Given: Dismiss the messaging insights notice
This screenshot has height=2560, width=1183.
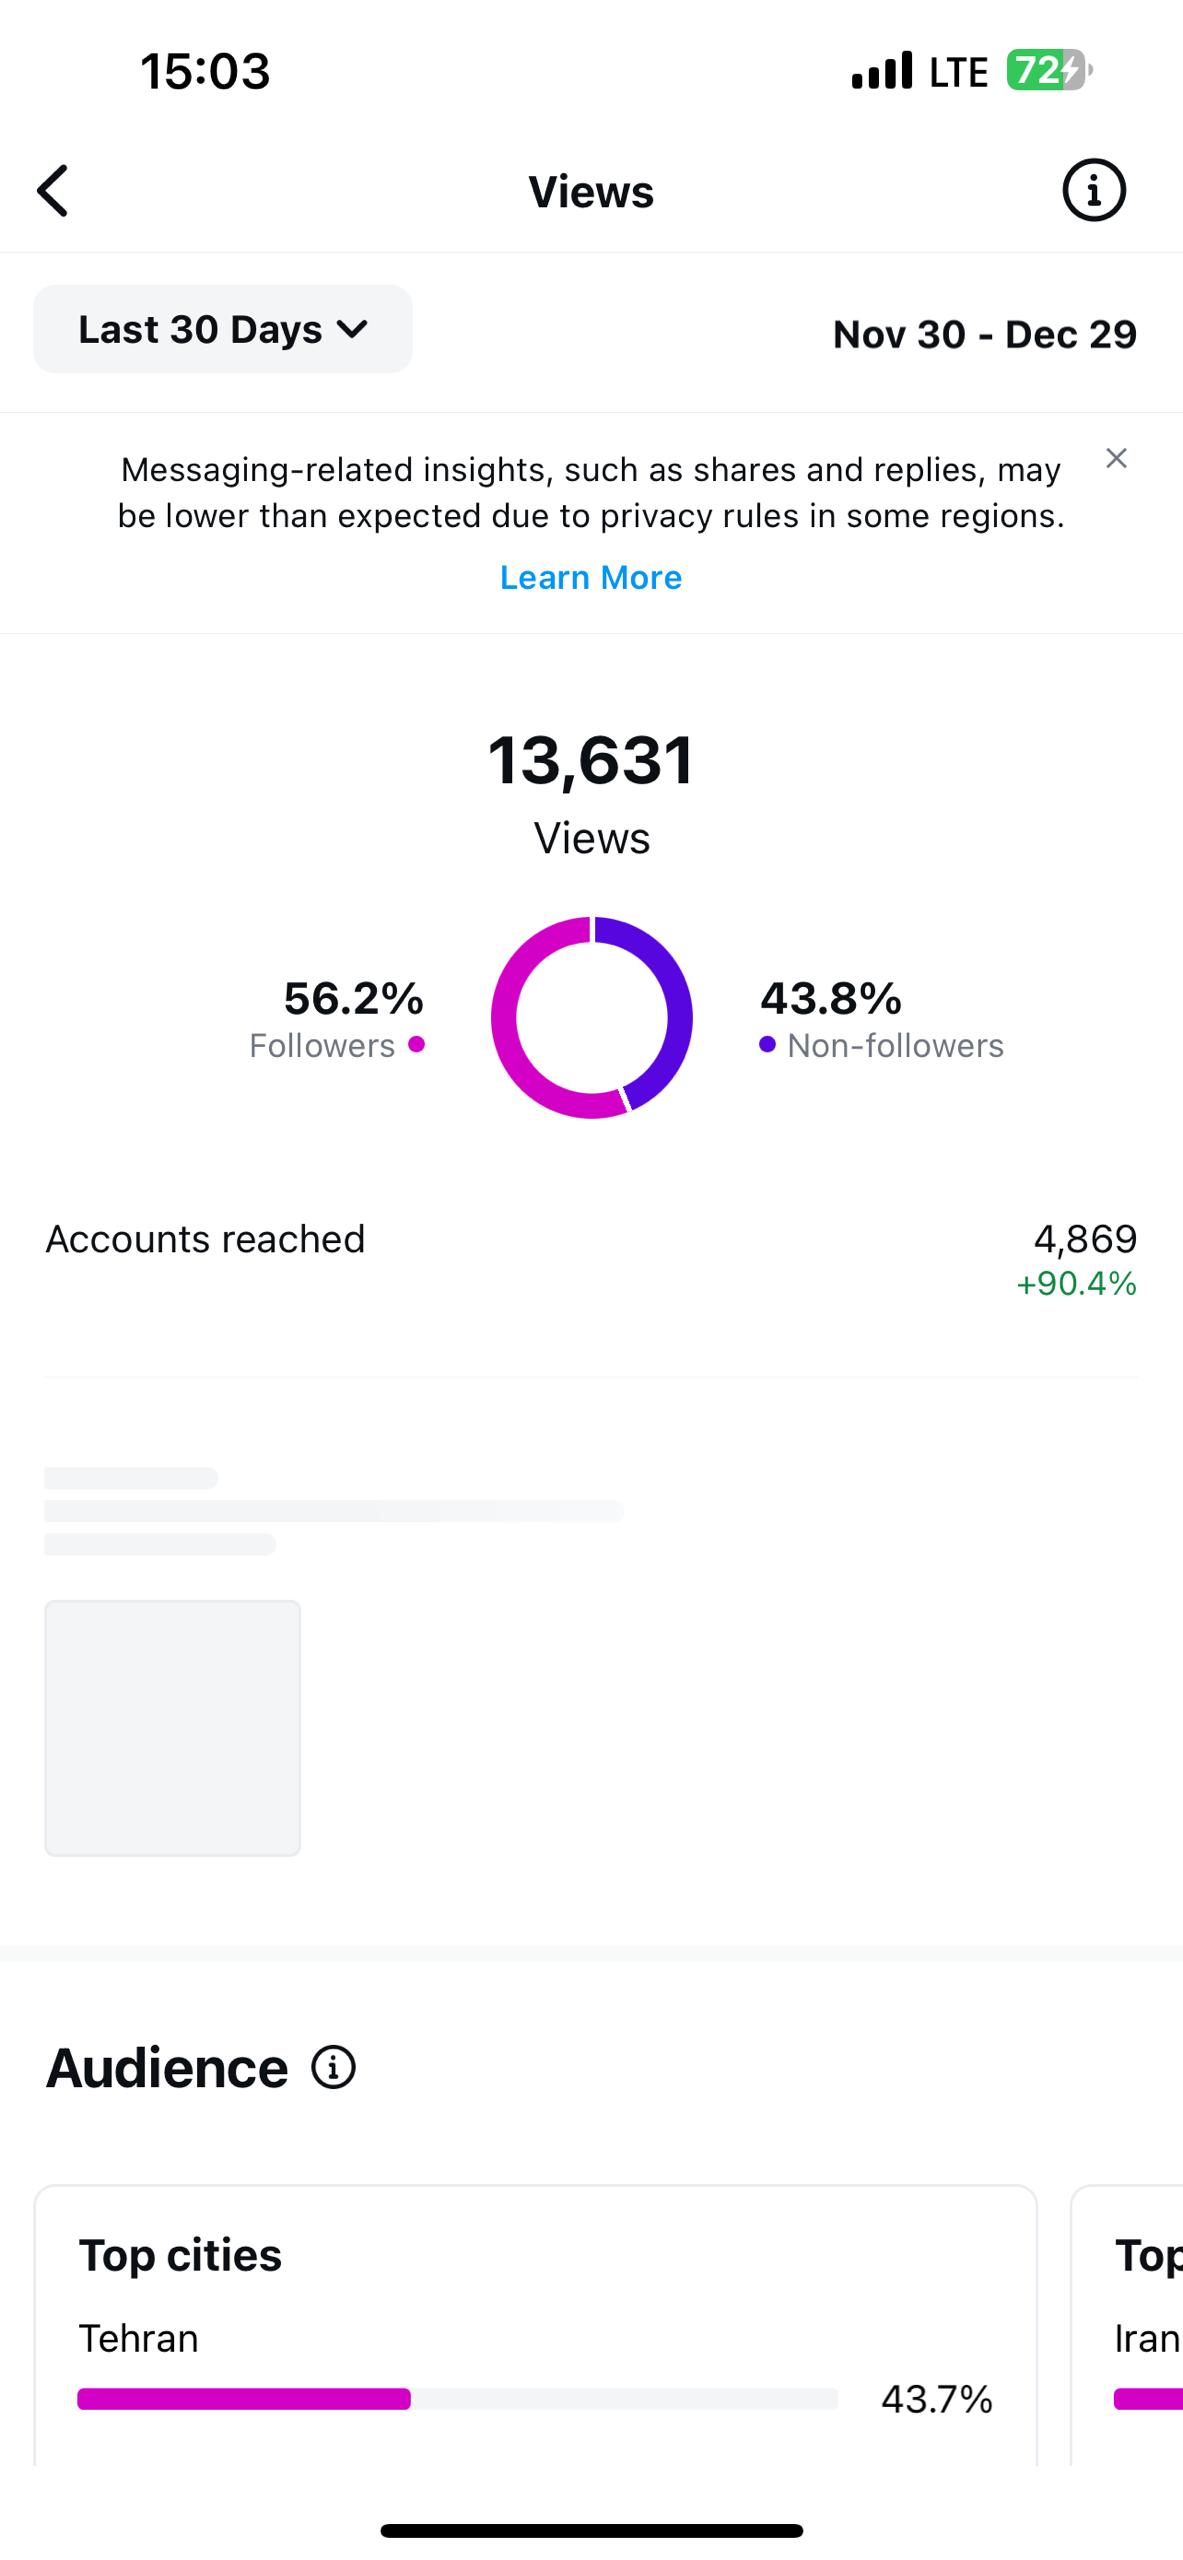Looking at the screenshot, I should [1116, 458].
